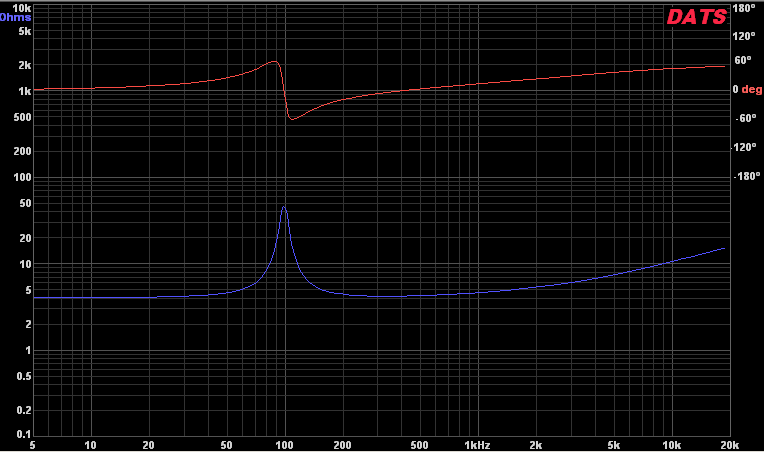The image size is (764, 452).
Task: Click the blue Ohms axis label
Action: point(16,18)
